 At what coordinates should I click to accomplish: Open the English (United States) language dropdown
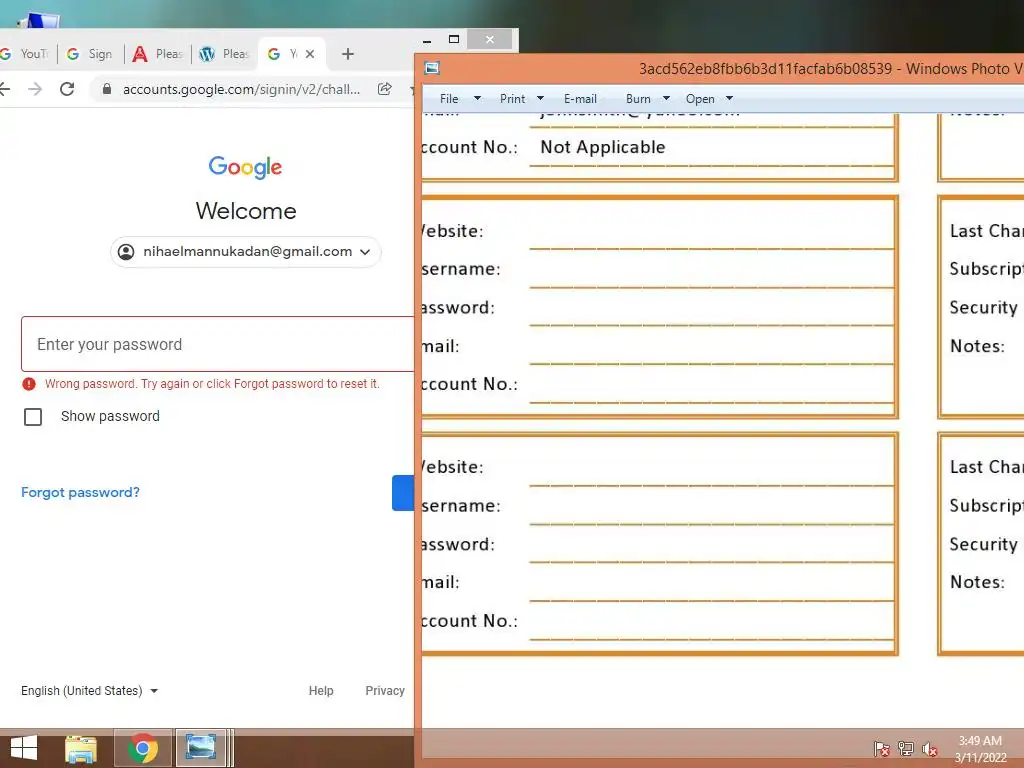click(89, 691)
